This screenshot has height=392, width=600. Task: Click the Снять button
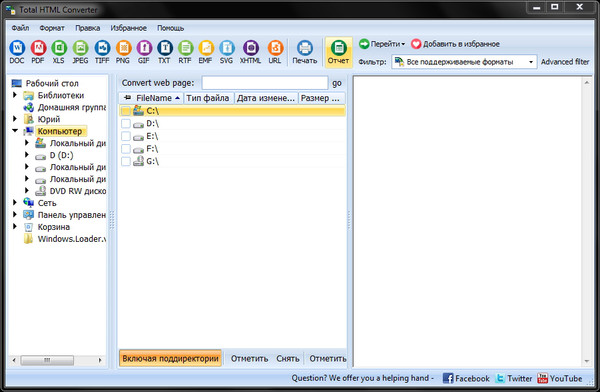tap(288, 359)
